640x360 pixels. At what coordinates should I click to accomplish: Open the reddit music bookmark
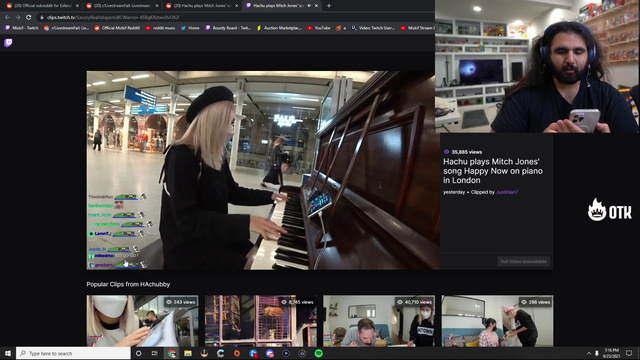pyautogui.click(x=160, y=28)
